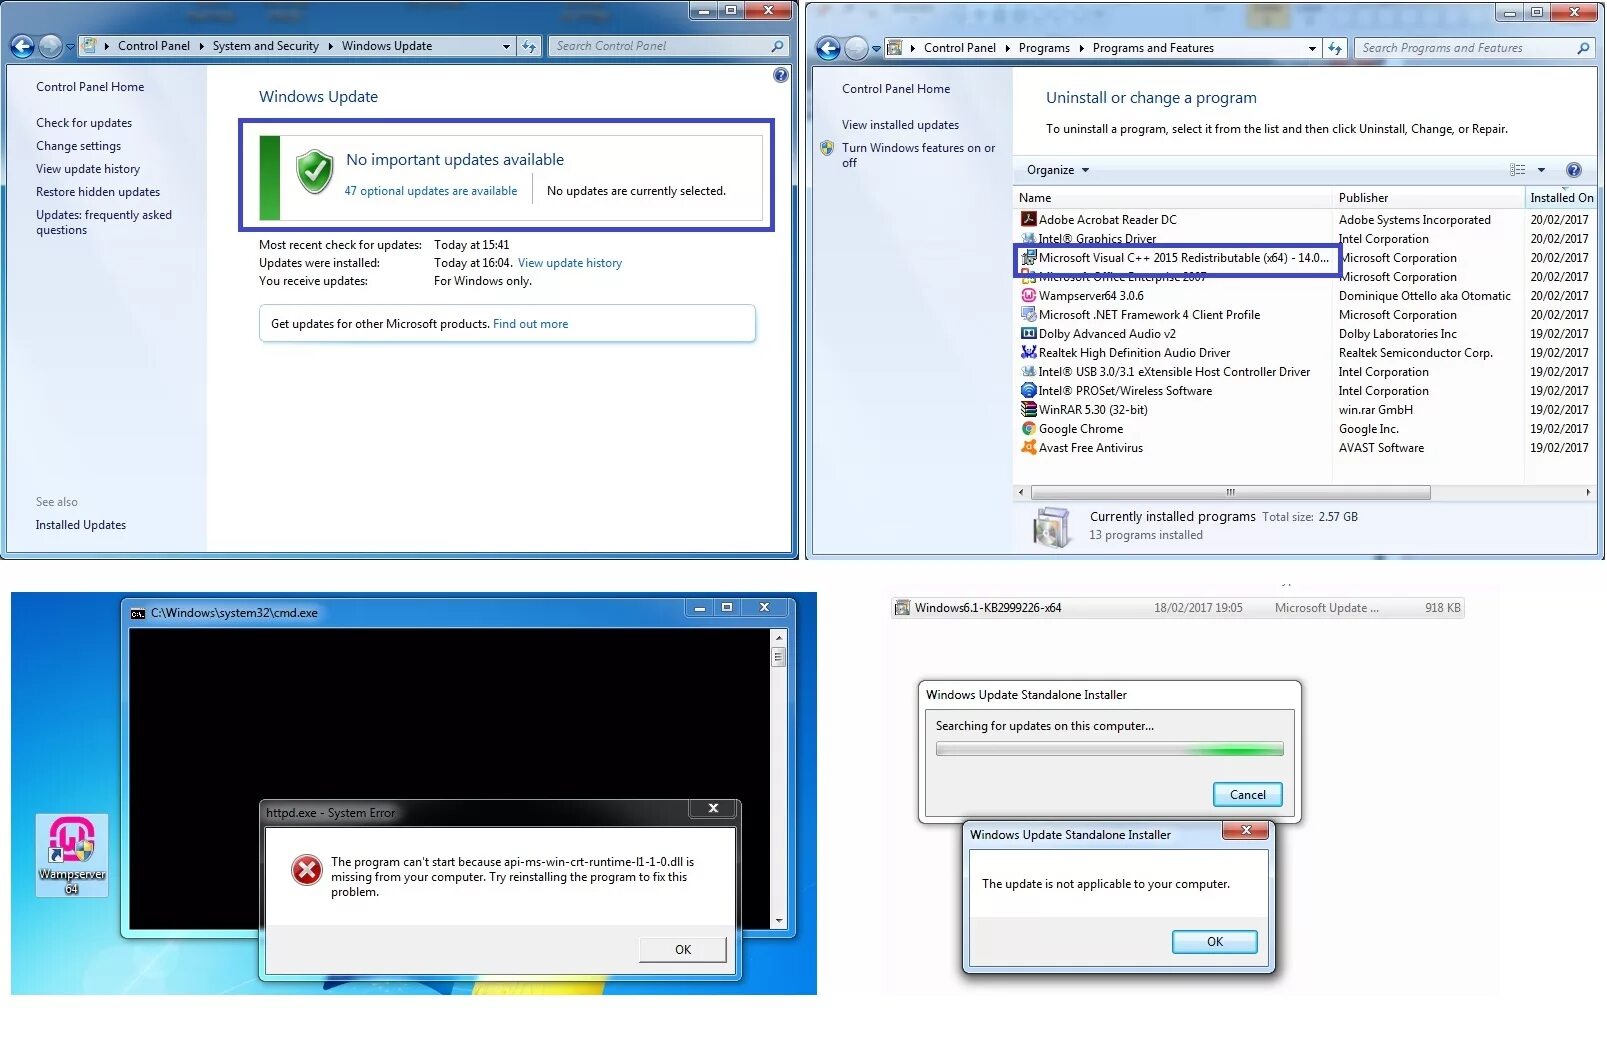Click the Adobe Acrobat Reader DC icon
Image resolution: width=1607 pixels, height=1042 pixels.
(1028, 219)
